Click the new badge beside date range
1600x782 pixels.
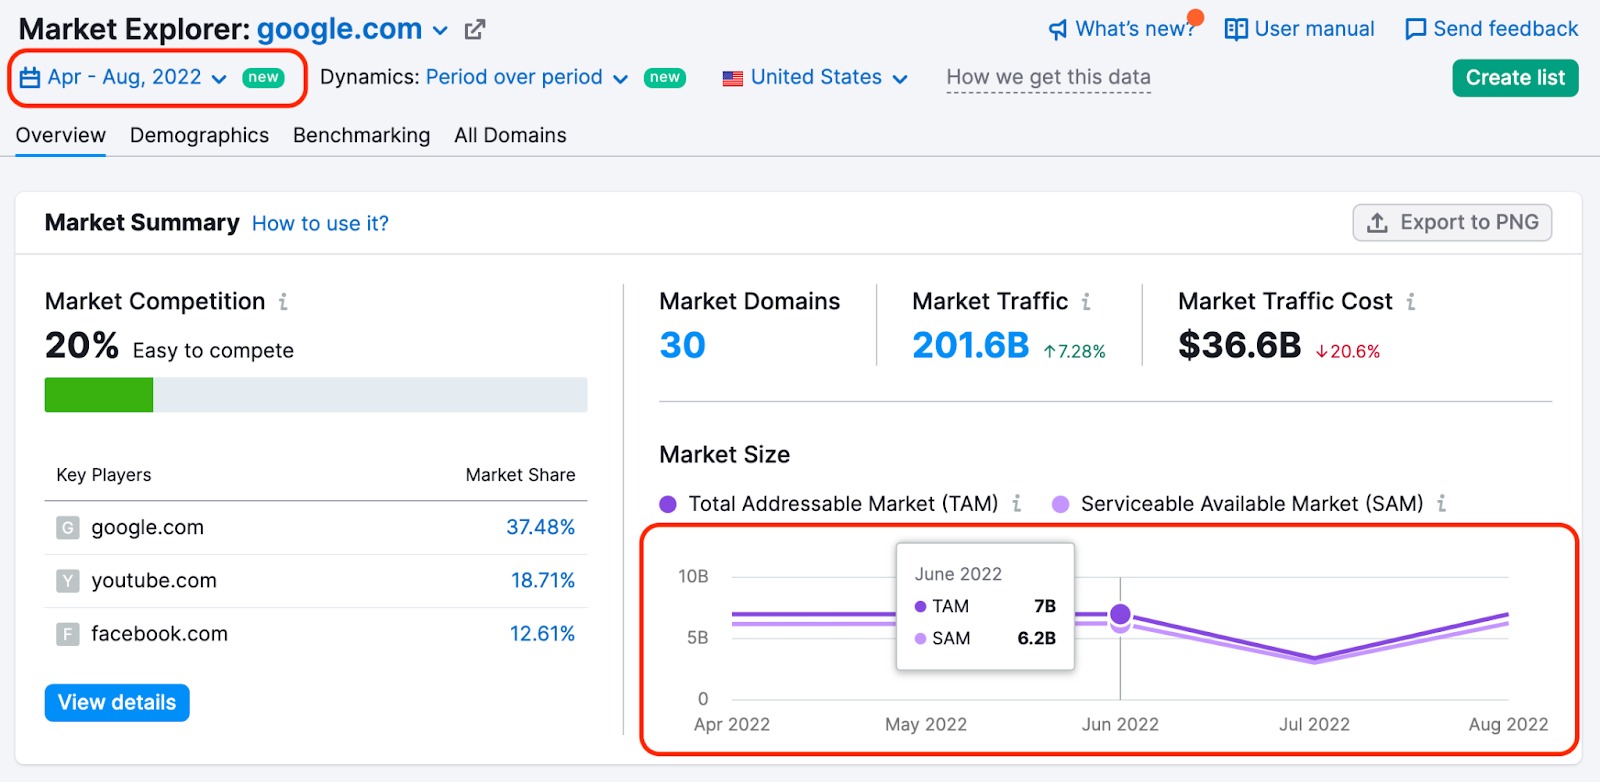[263, 77]
